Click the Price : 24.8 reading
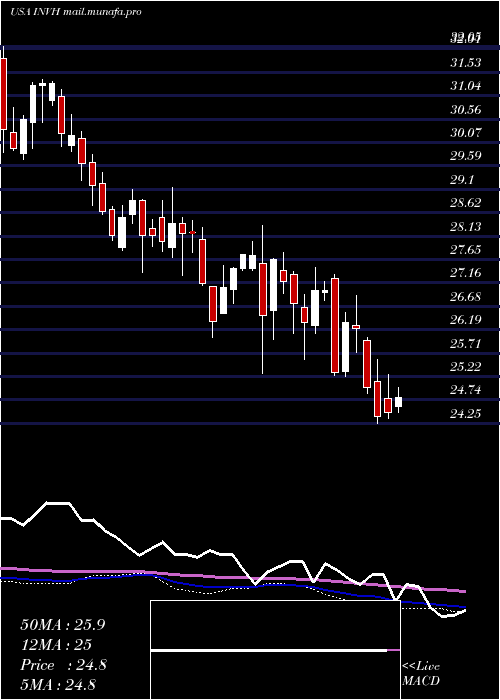This screenshot has height=700, width=500. [63, 665]
